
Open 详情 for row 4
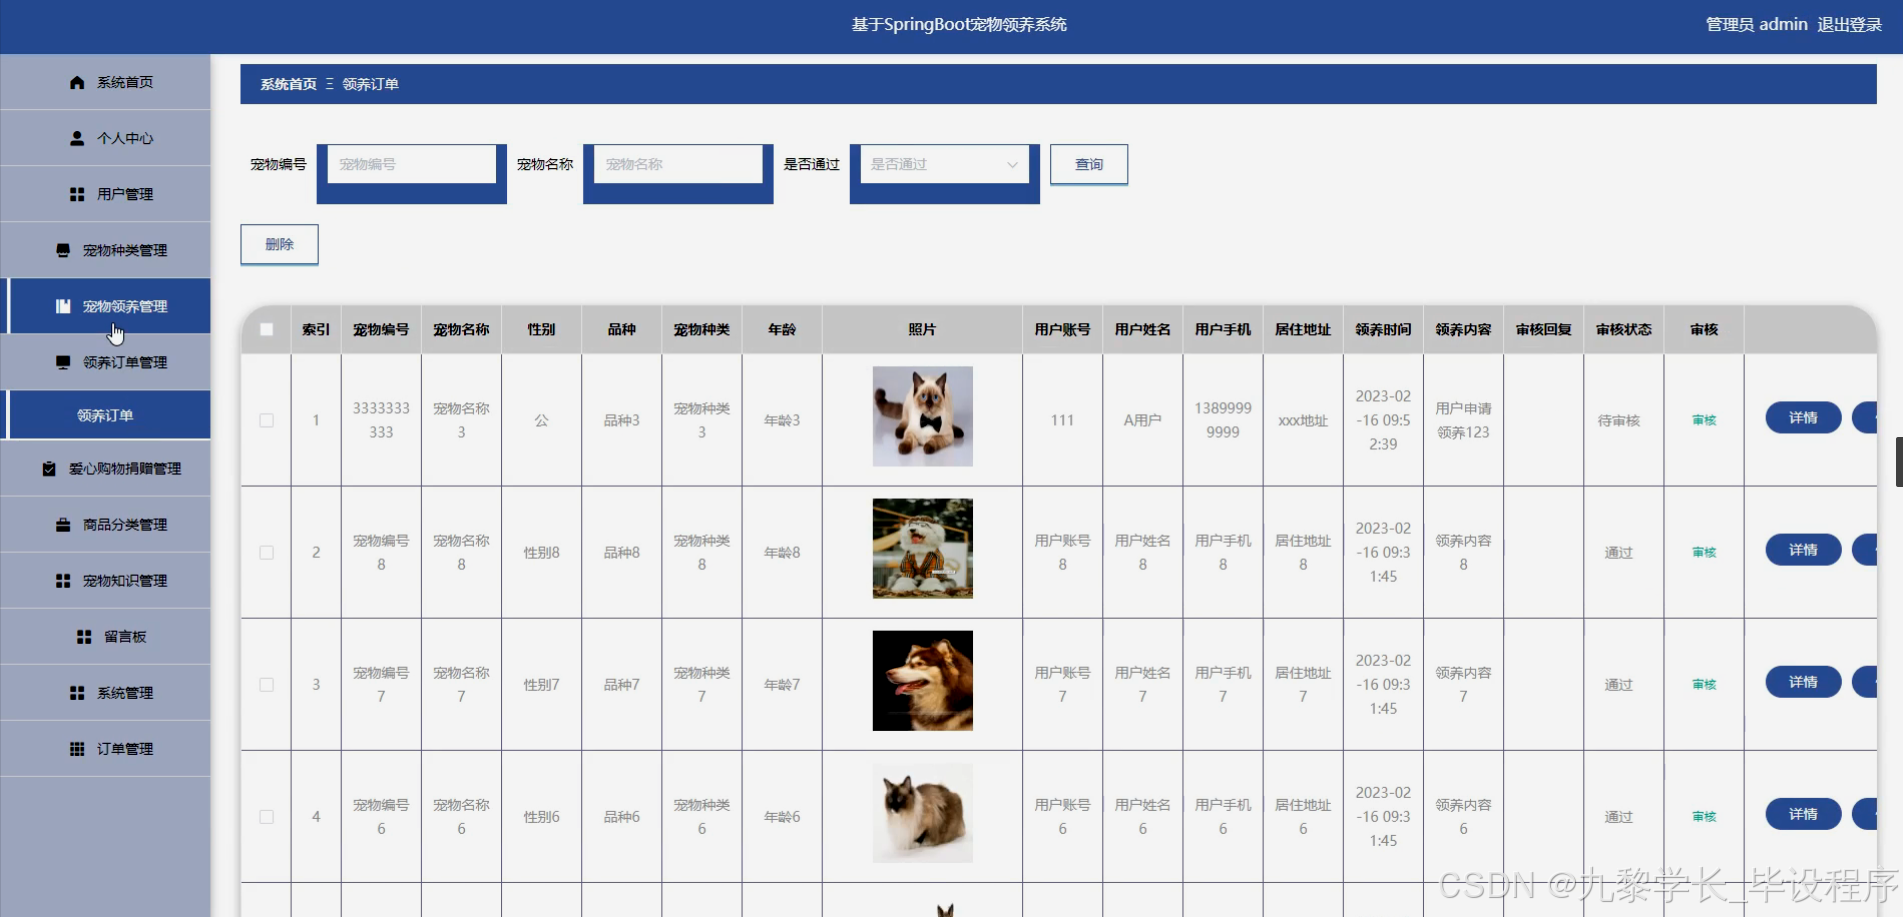click(1803, 813)
